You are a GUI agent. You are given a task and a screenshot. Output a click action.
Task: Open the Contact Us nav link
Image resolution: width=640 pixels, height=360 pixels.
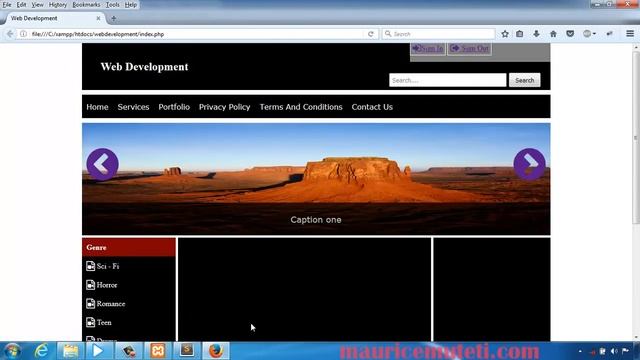pos(372,107)
